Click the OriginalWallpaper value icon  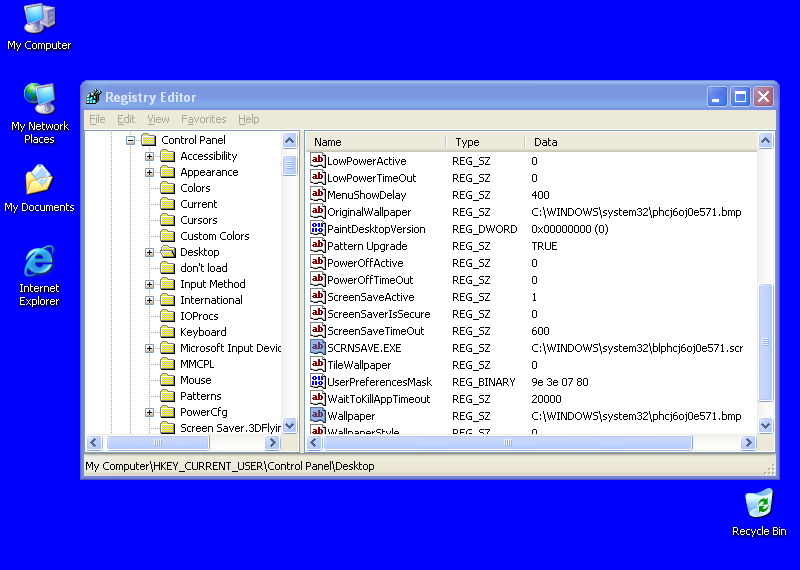(x=317, y=211)
